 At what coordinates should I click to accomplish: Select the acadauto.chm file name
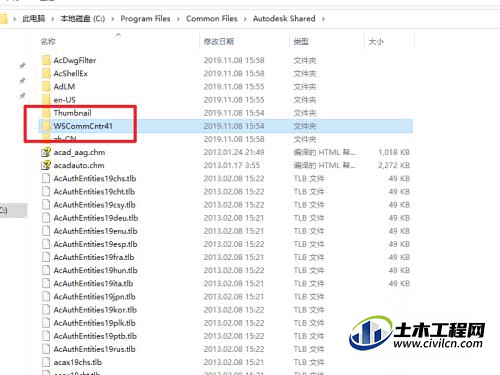(x=79, y=165)
